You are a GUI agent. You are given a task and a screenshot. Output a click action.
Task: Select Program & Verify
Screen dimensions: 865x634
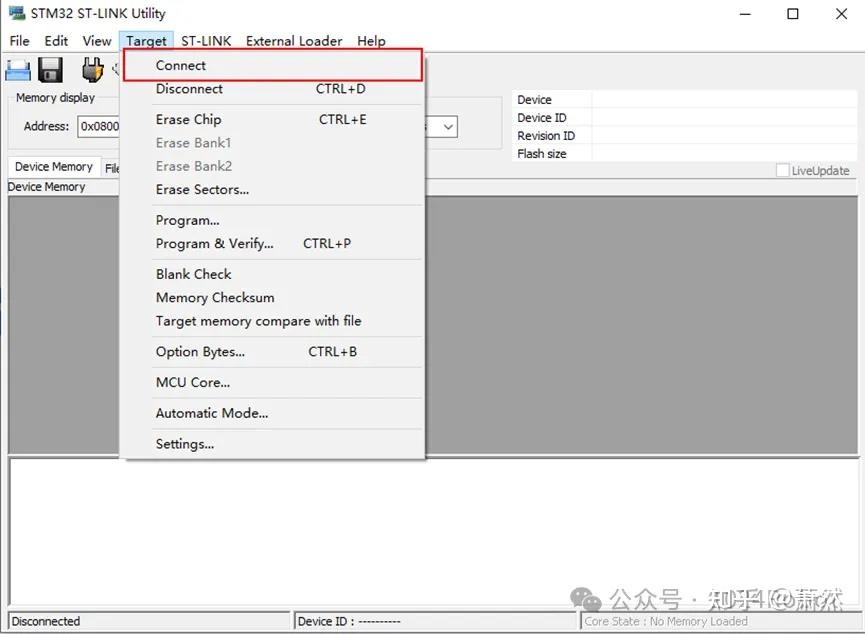click(215, 243)
